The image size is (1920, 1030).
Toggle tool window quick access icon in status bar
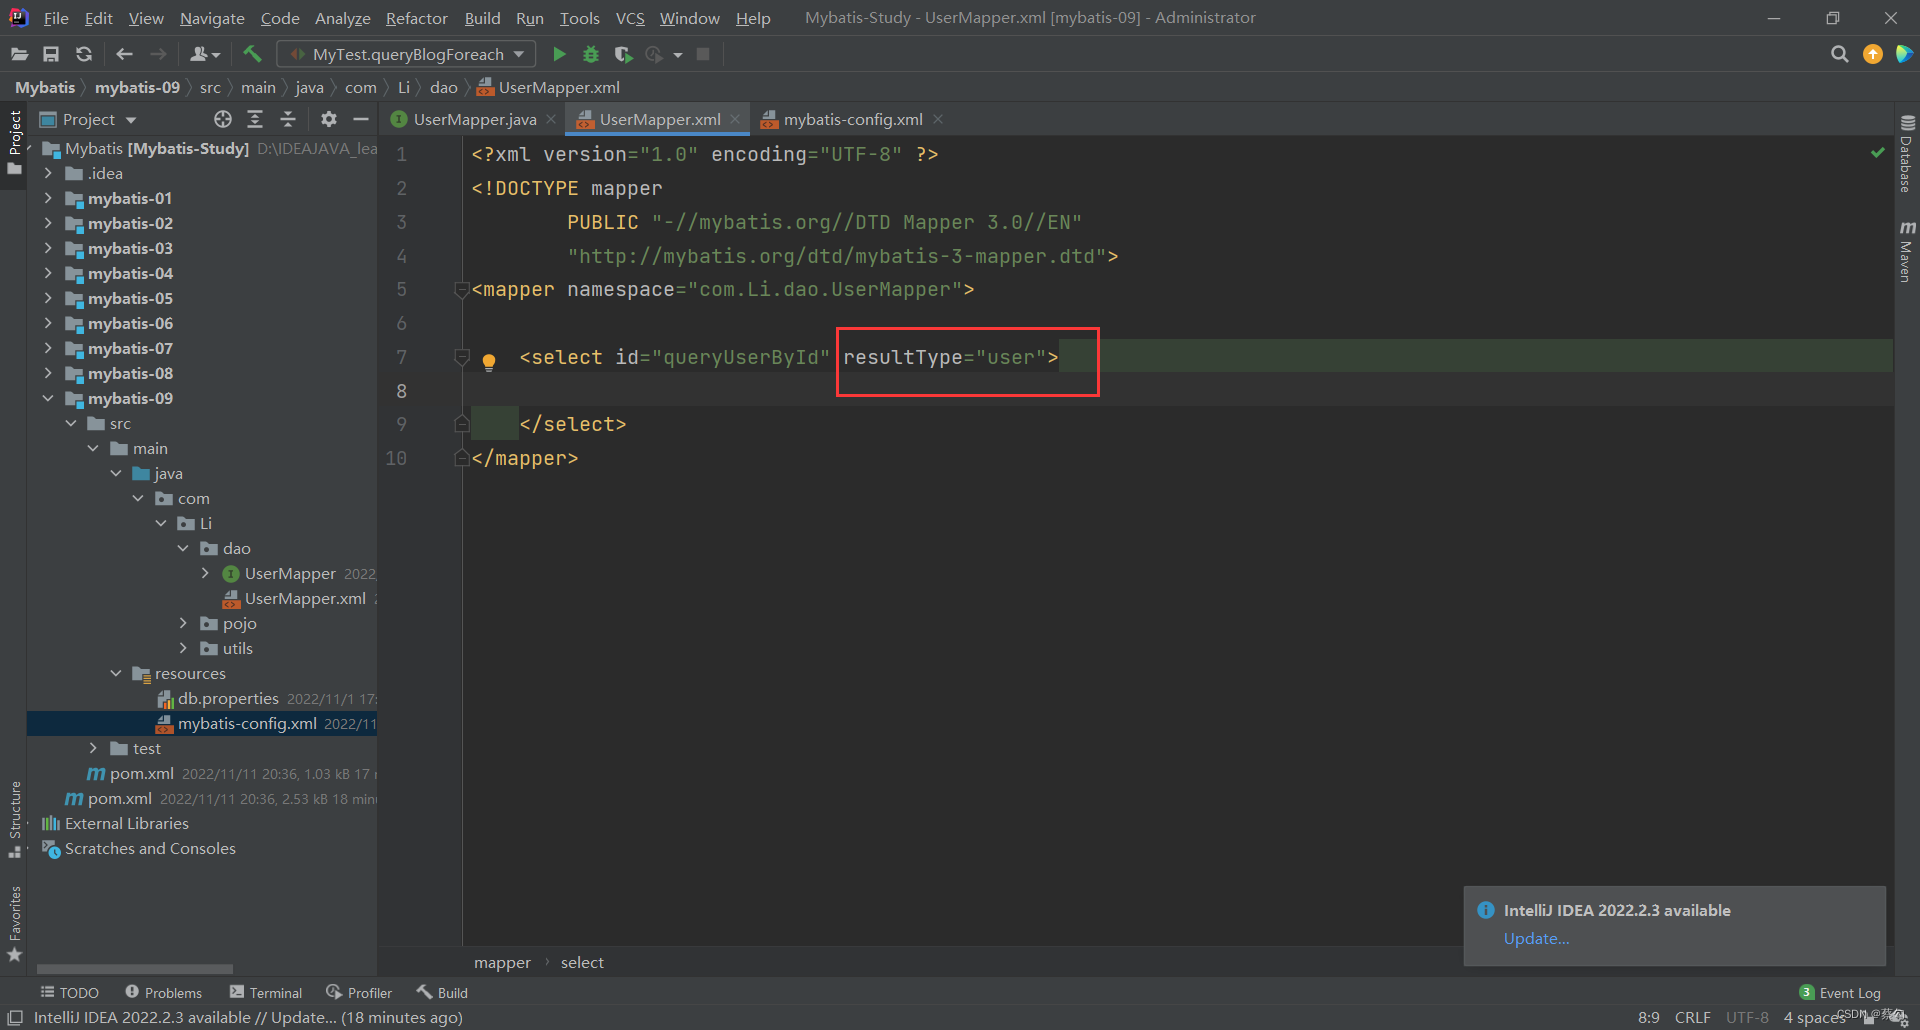pos(15,1017)
